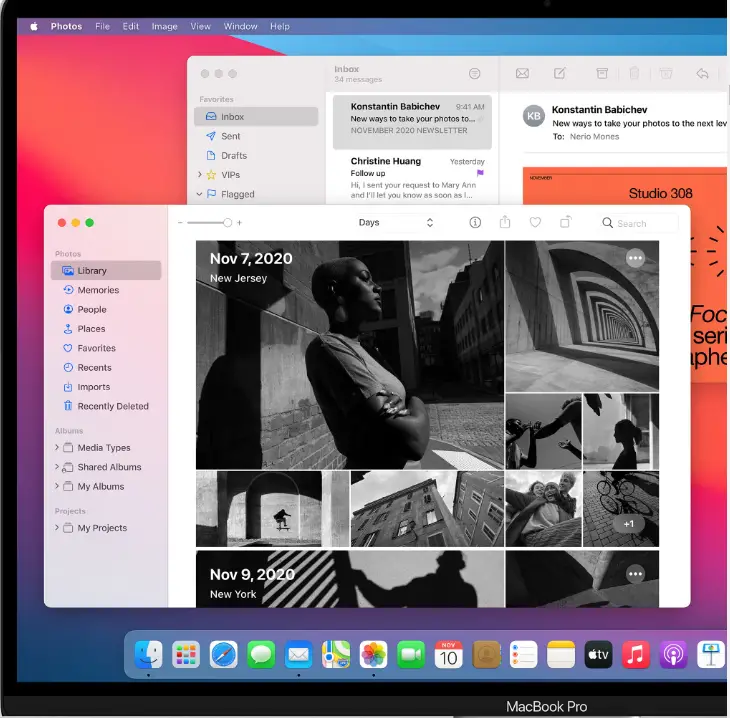Open the Help menu
This screenshot has height=718, width=730.
pyautogui.click(x=280, y=27)
